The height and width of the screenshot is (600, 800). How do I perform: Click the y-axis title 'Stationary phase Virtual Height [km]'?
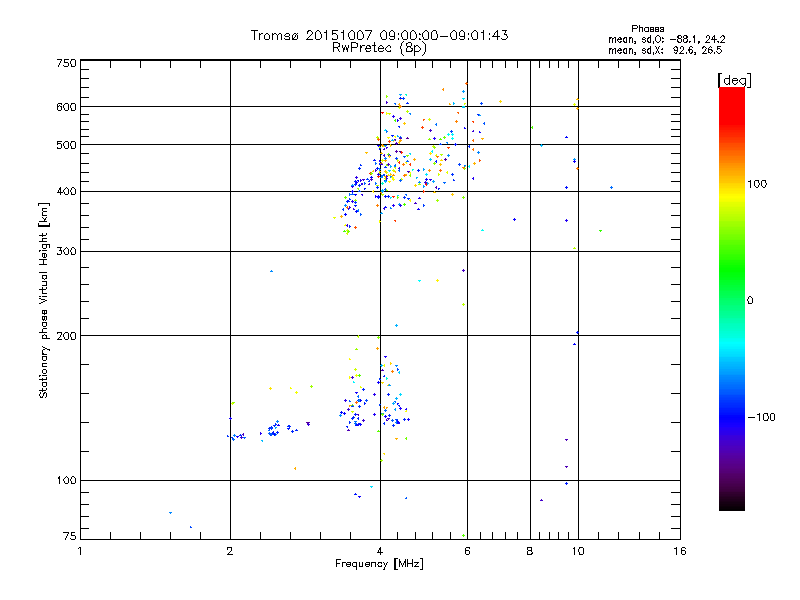tap(44, 300)
